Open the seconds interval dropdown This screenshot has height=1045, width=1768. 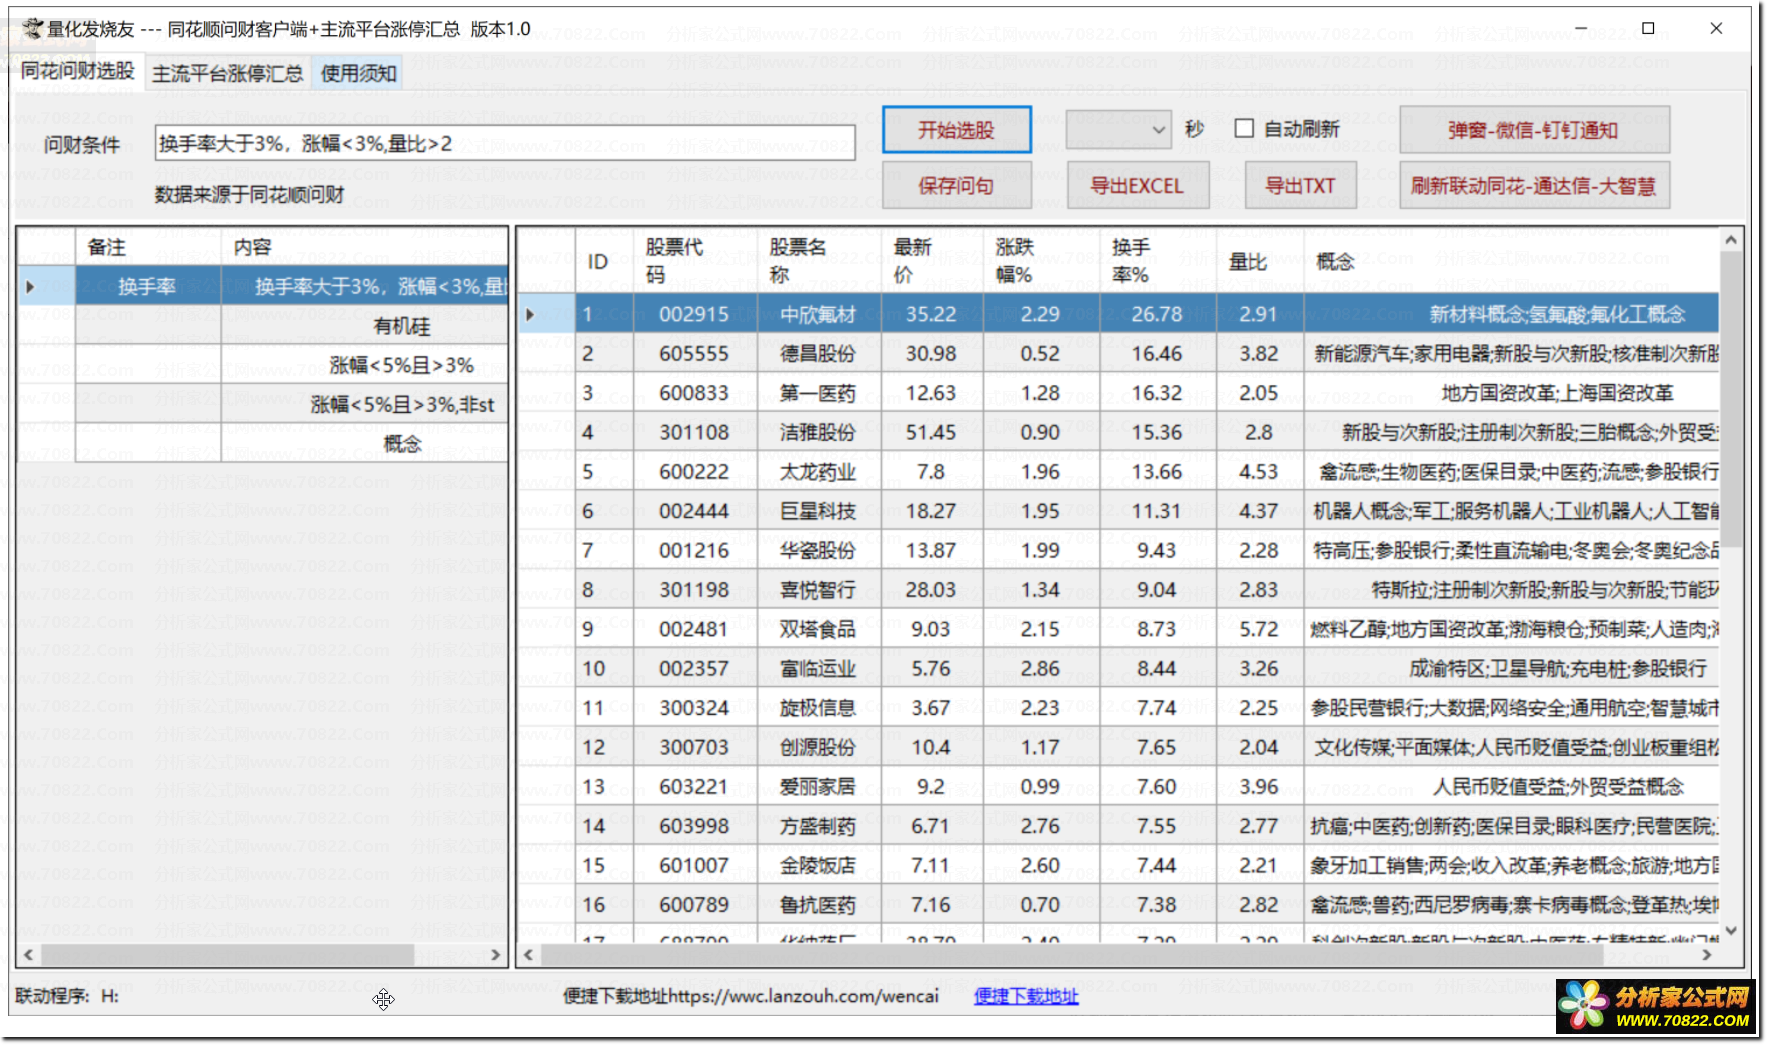click(x=1118, y=130)
